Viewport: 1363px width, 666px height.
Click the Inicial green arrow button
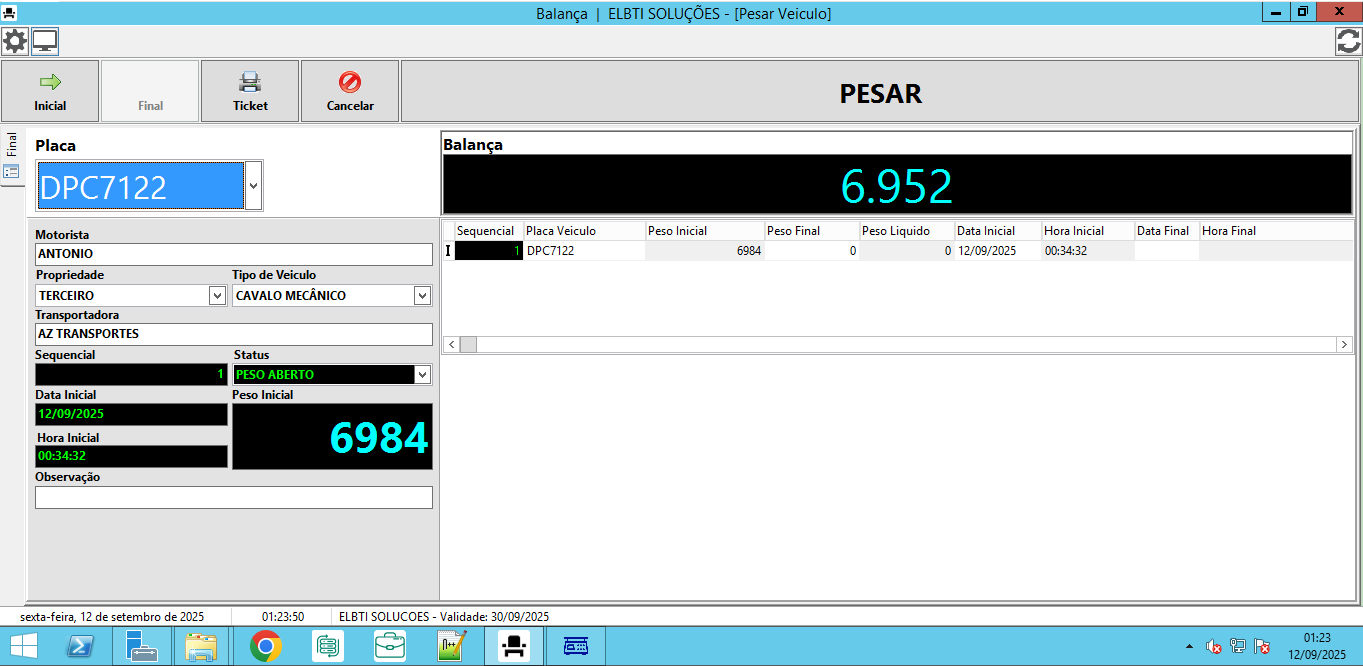(x=50, y=91)
